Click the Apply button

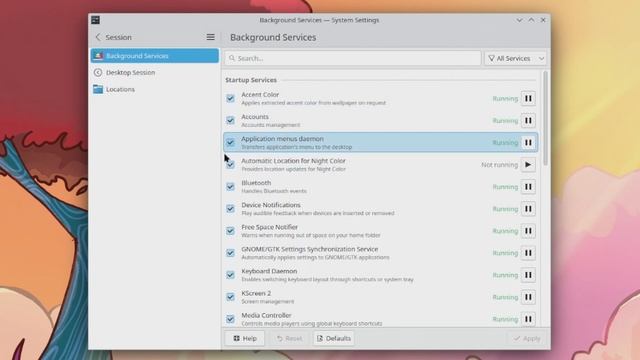click(527, 338)
